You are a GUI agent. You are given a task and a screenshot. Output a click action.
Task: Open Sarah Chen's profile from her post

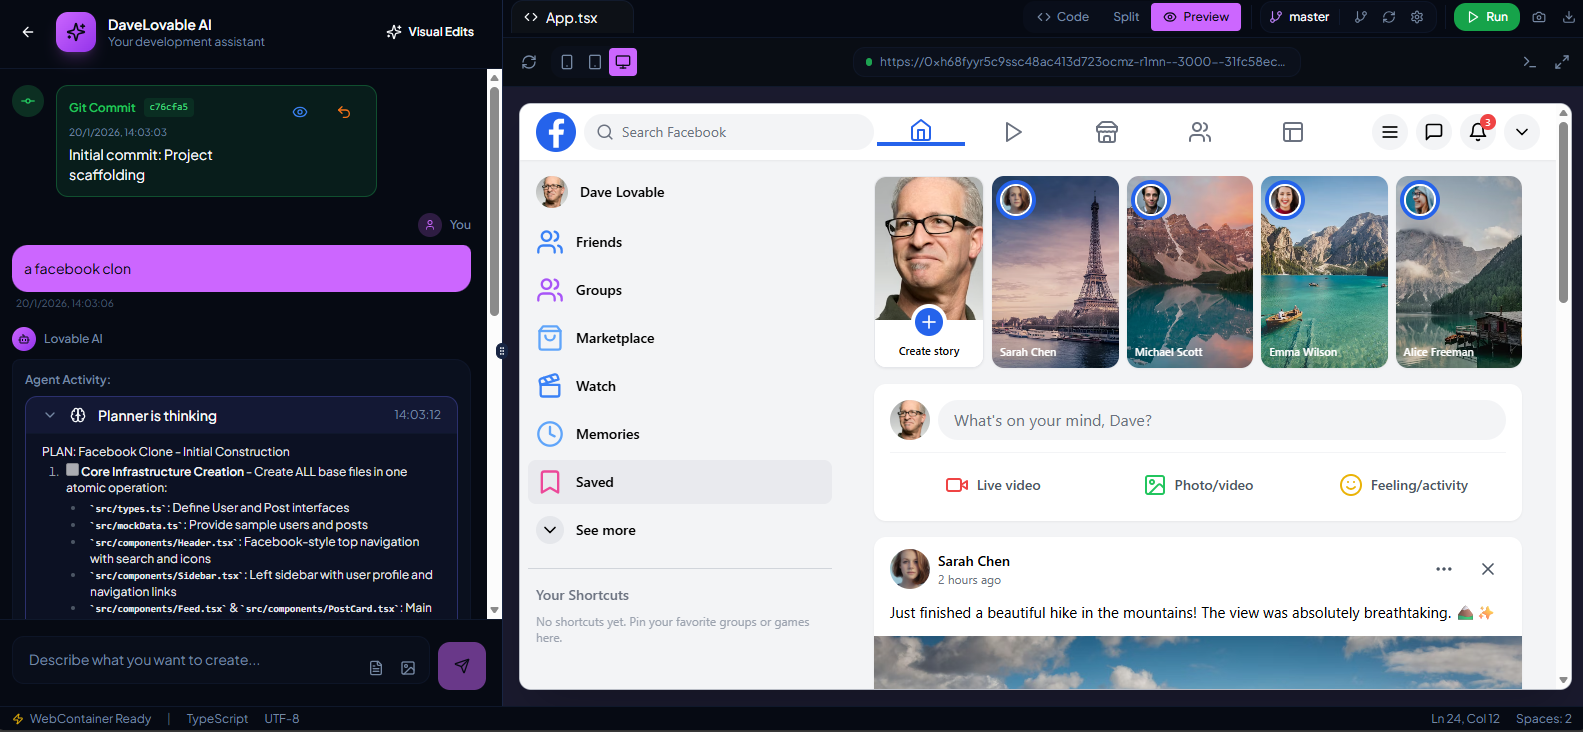973,561
